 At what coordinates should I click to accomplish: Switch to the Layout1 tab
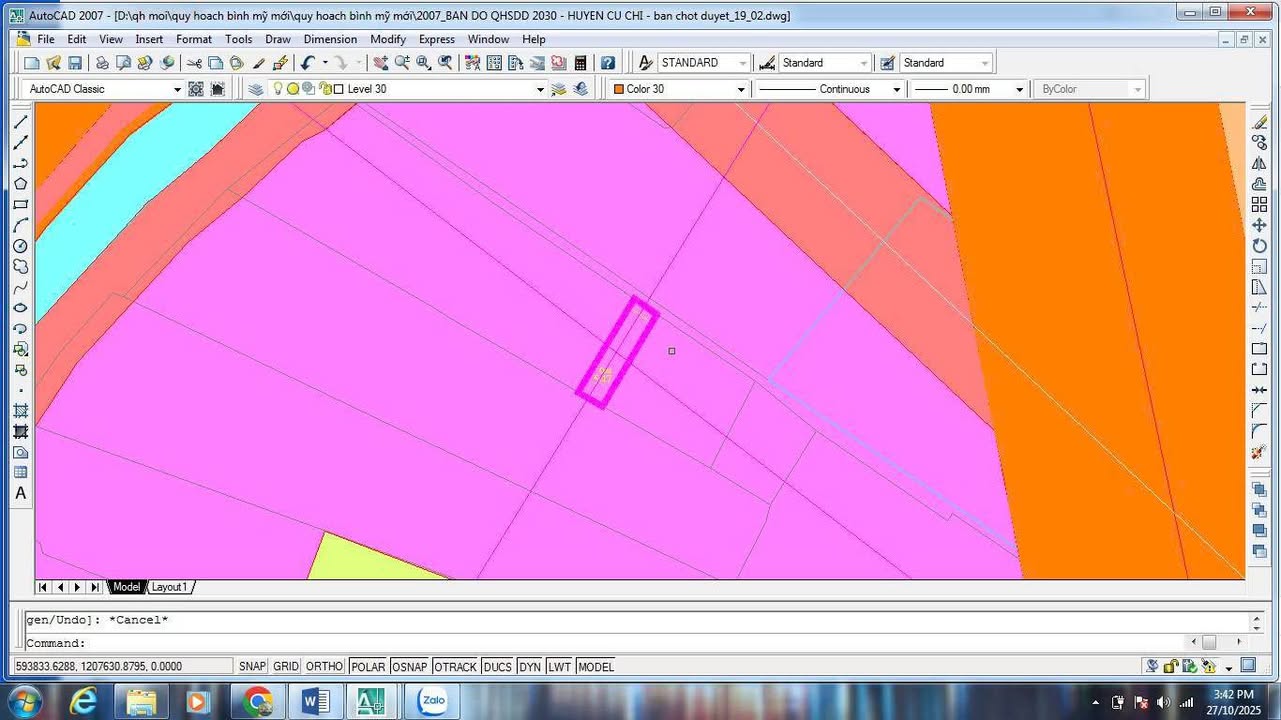169,587
